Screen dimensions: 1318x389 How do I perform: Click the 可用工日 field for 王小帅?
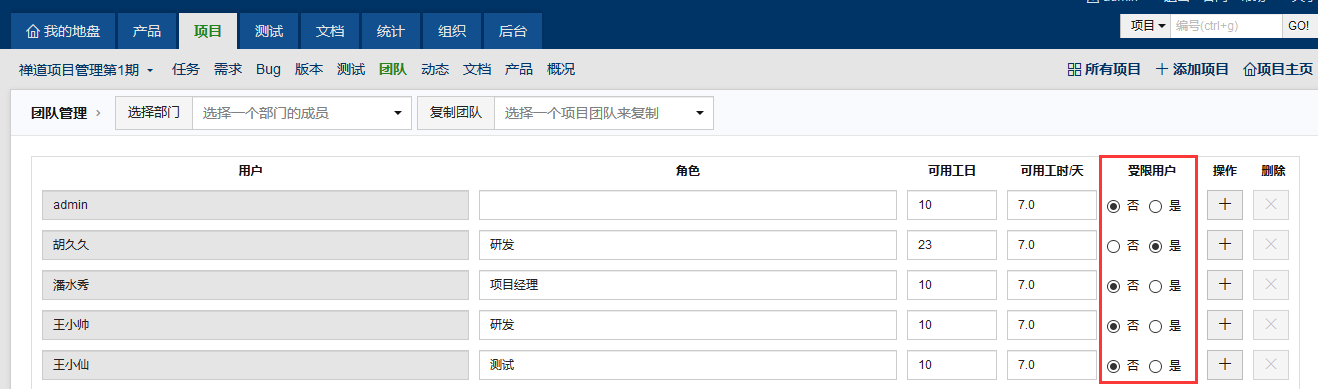[952, 325]
